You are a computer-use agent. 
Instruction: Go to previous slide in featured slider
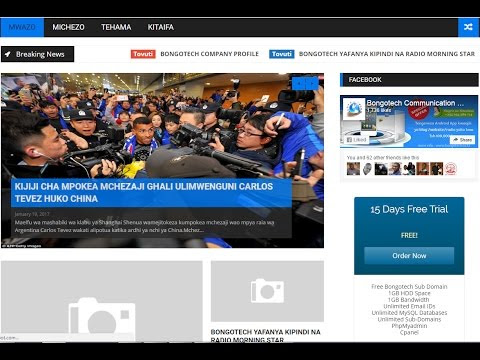pos(299,83)
